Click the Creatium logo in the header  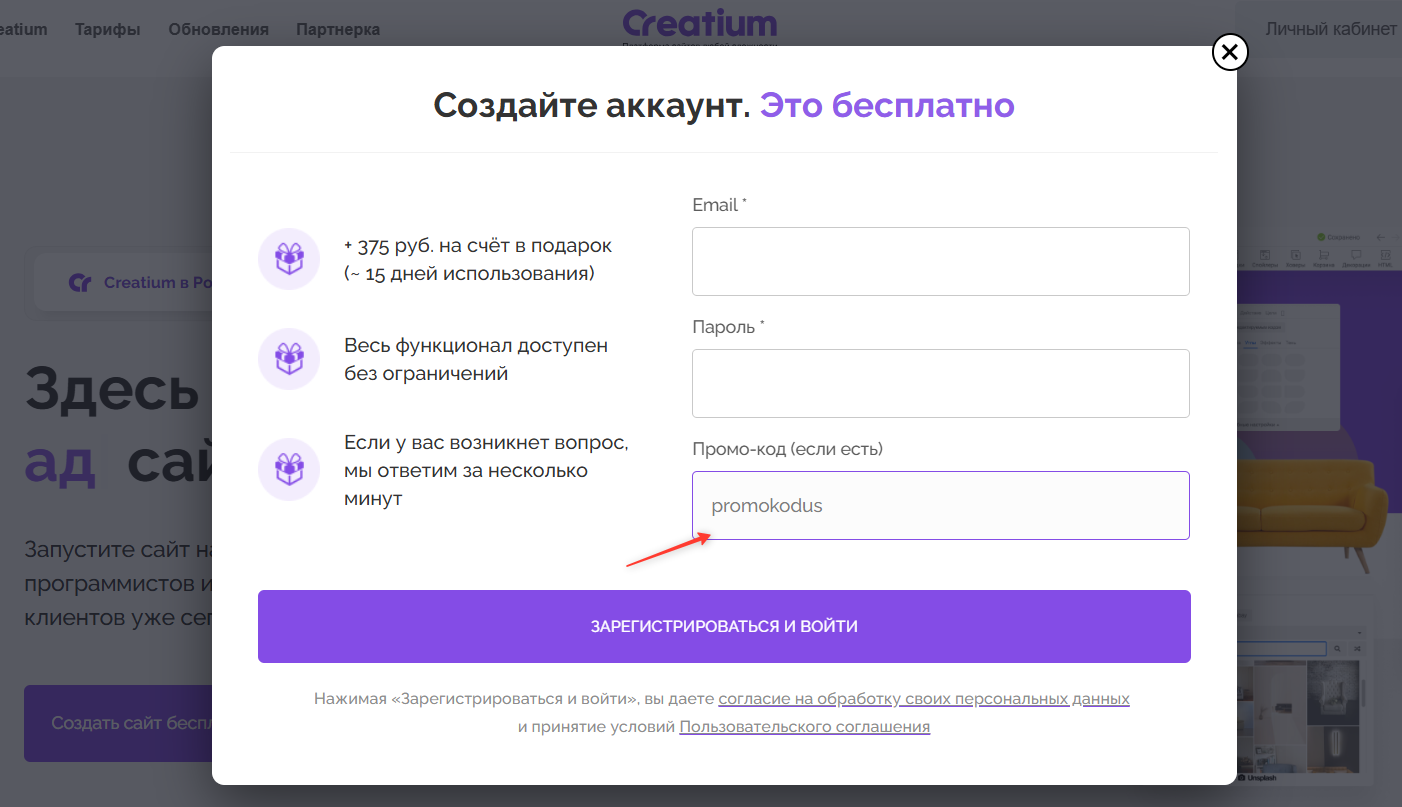coord(699,25)
